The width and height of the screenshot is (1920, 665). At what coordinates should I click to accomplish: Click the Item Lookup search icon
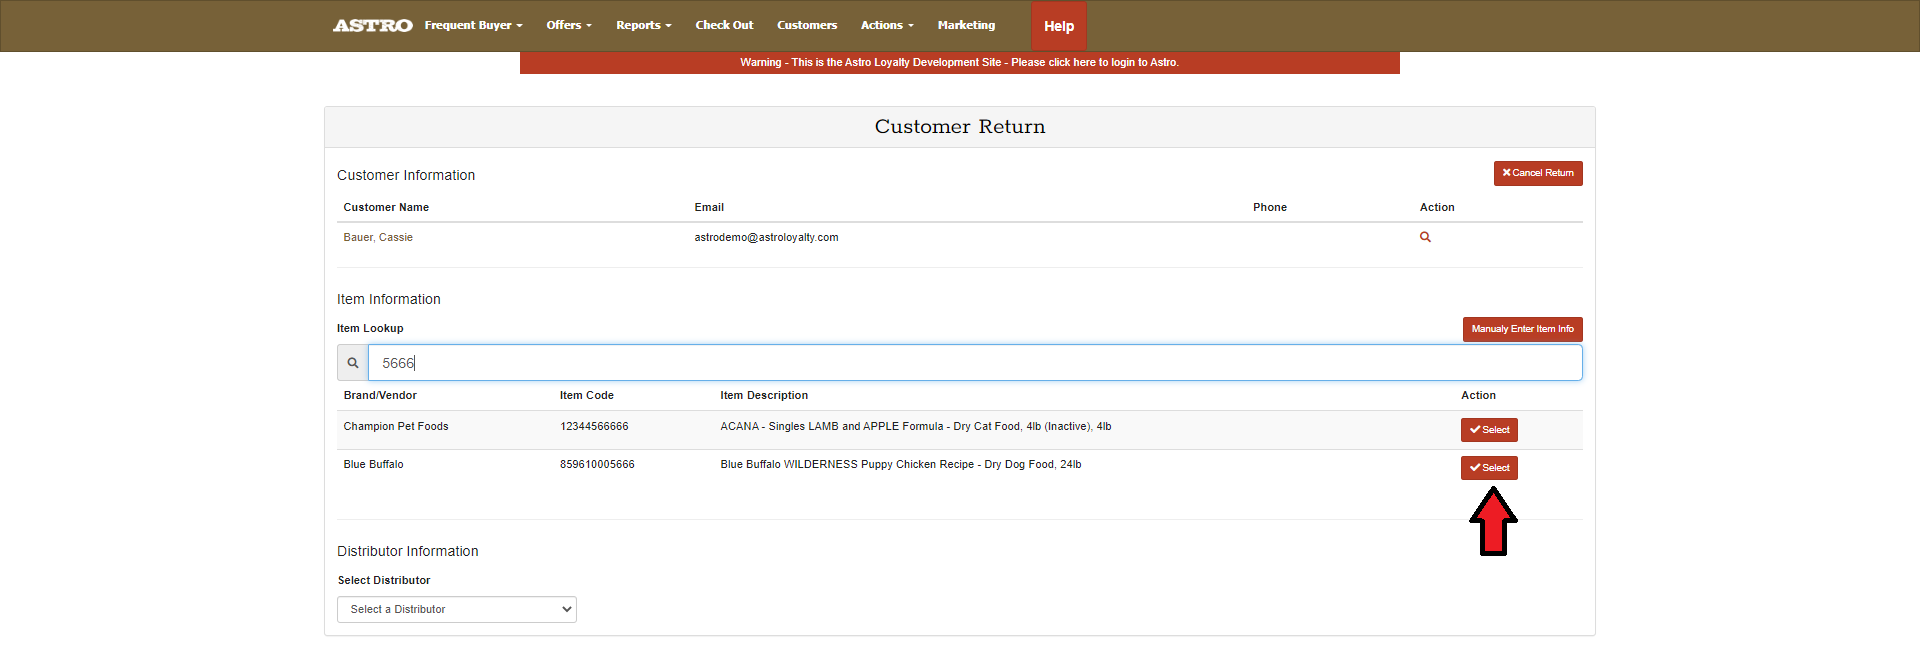click(x=353, y=363)
